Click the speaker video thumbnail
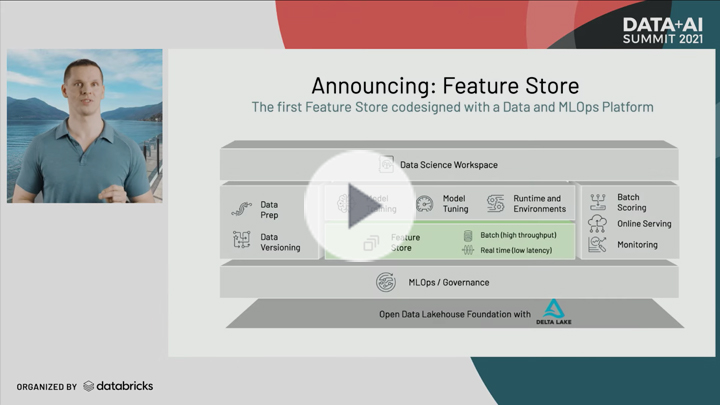This screenshot has height=405, width=720. click(84, 126)
